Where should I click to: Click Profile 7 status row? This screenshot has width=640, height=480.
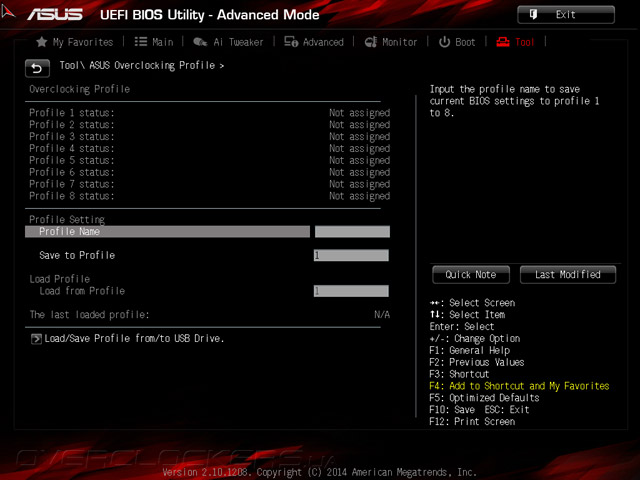coord(209,184)
